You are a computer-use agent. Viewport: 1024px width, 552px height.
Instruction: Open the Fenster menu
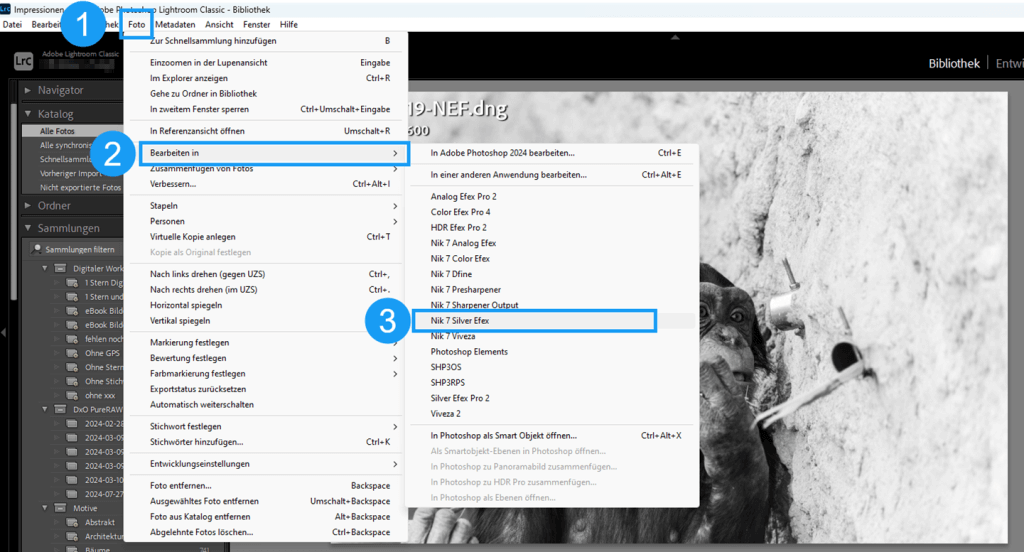pyautogui.click(x=257, y=25)
